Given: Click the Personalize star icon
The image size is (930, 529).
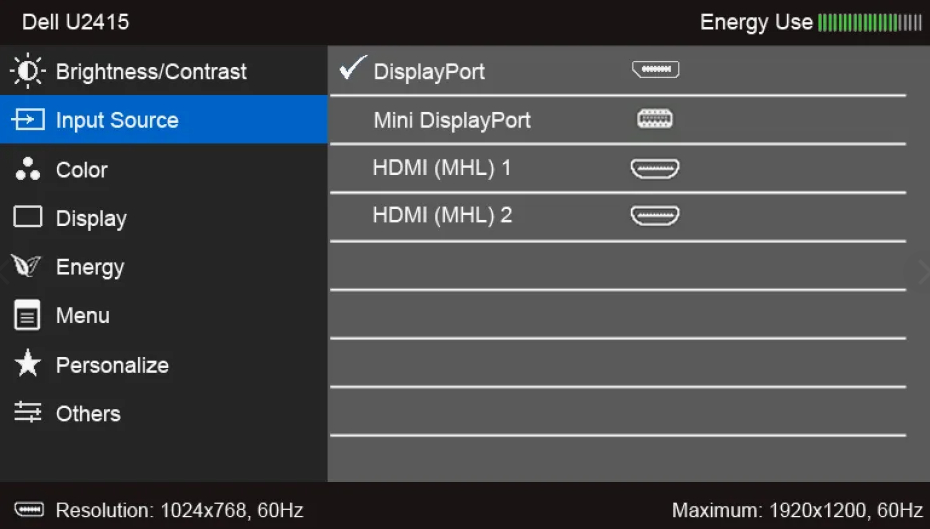Looking at the screenshot, I should point(28,365).
